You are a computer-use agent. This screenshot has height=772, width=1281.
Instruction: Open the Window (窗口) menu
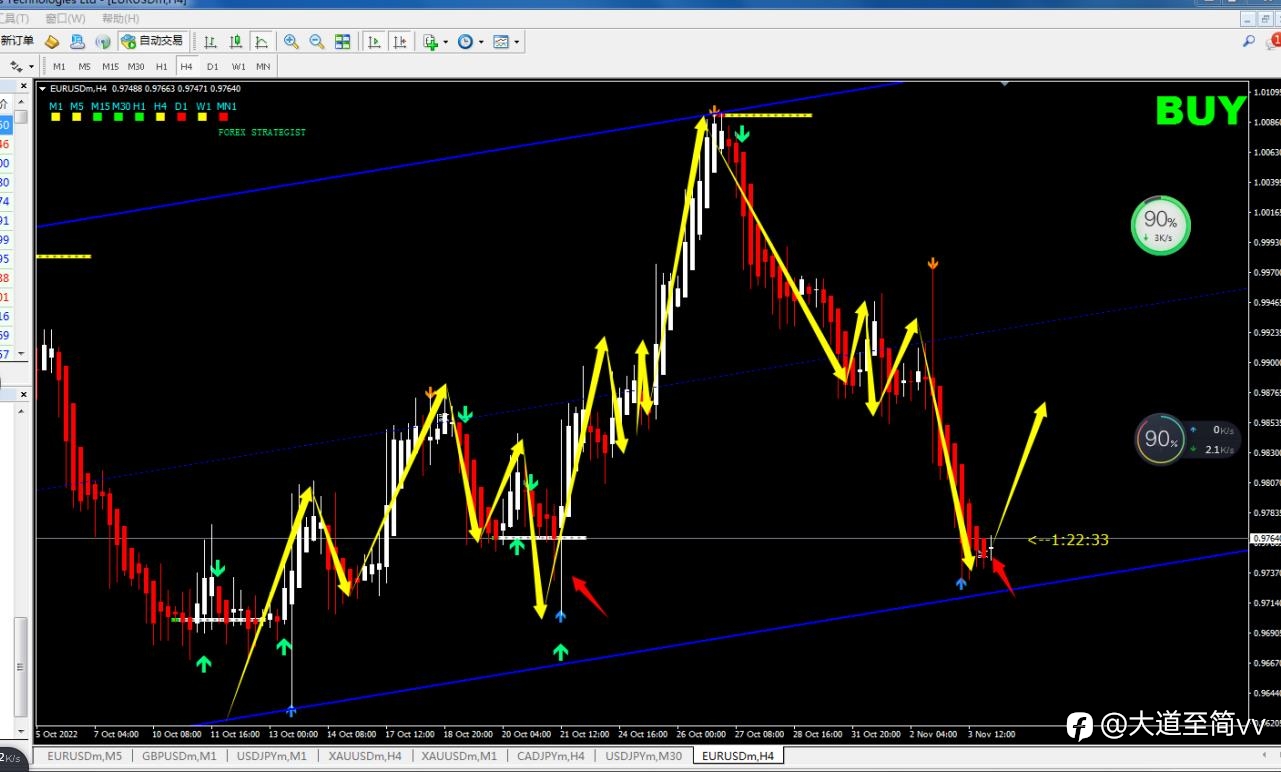pyautogui.click(x=66, y=18)
